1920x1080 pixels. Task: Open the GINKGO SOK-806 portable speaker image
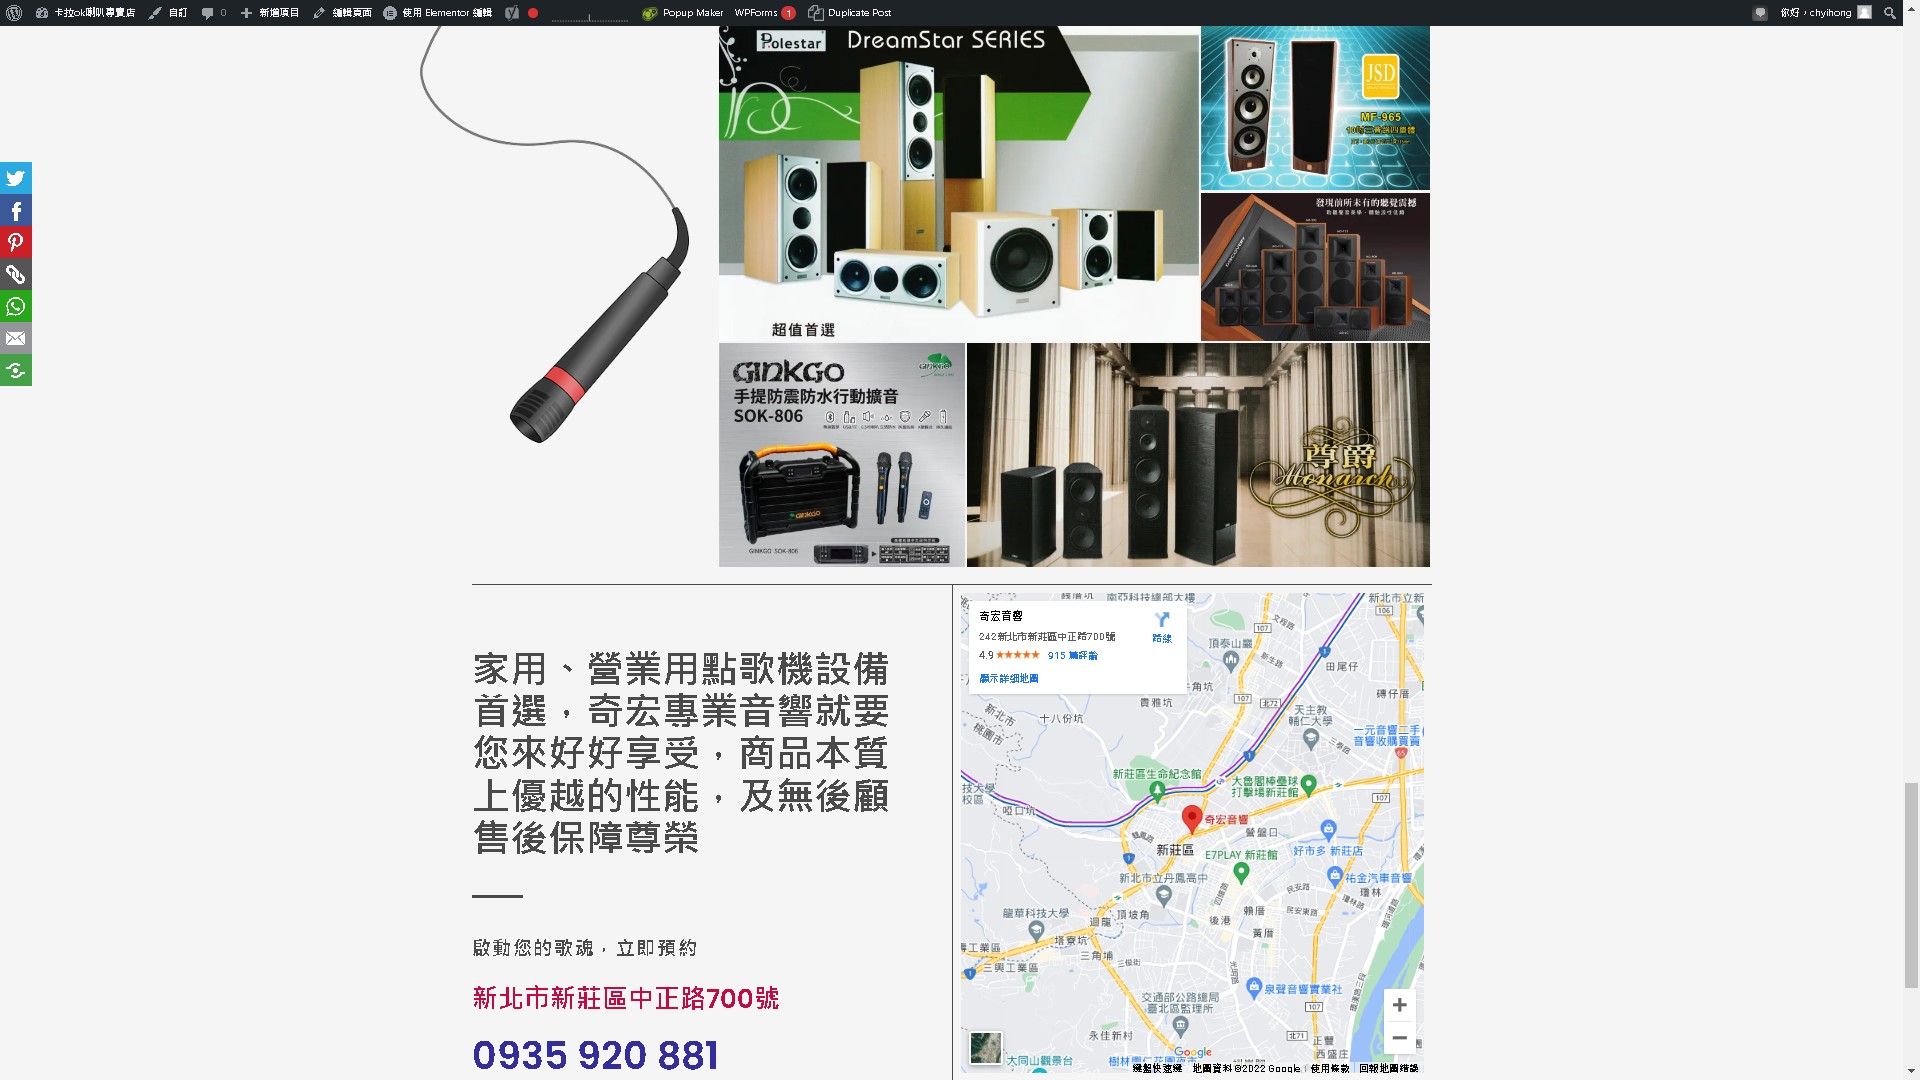(x=842, y=455)
